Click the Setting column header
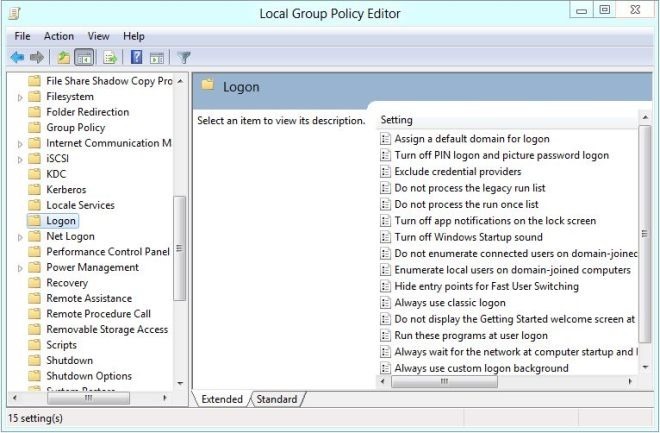 click(508, 120)
